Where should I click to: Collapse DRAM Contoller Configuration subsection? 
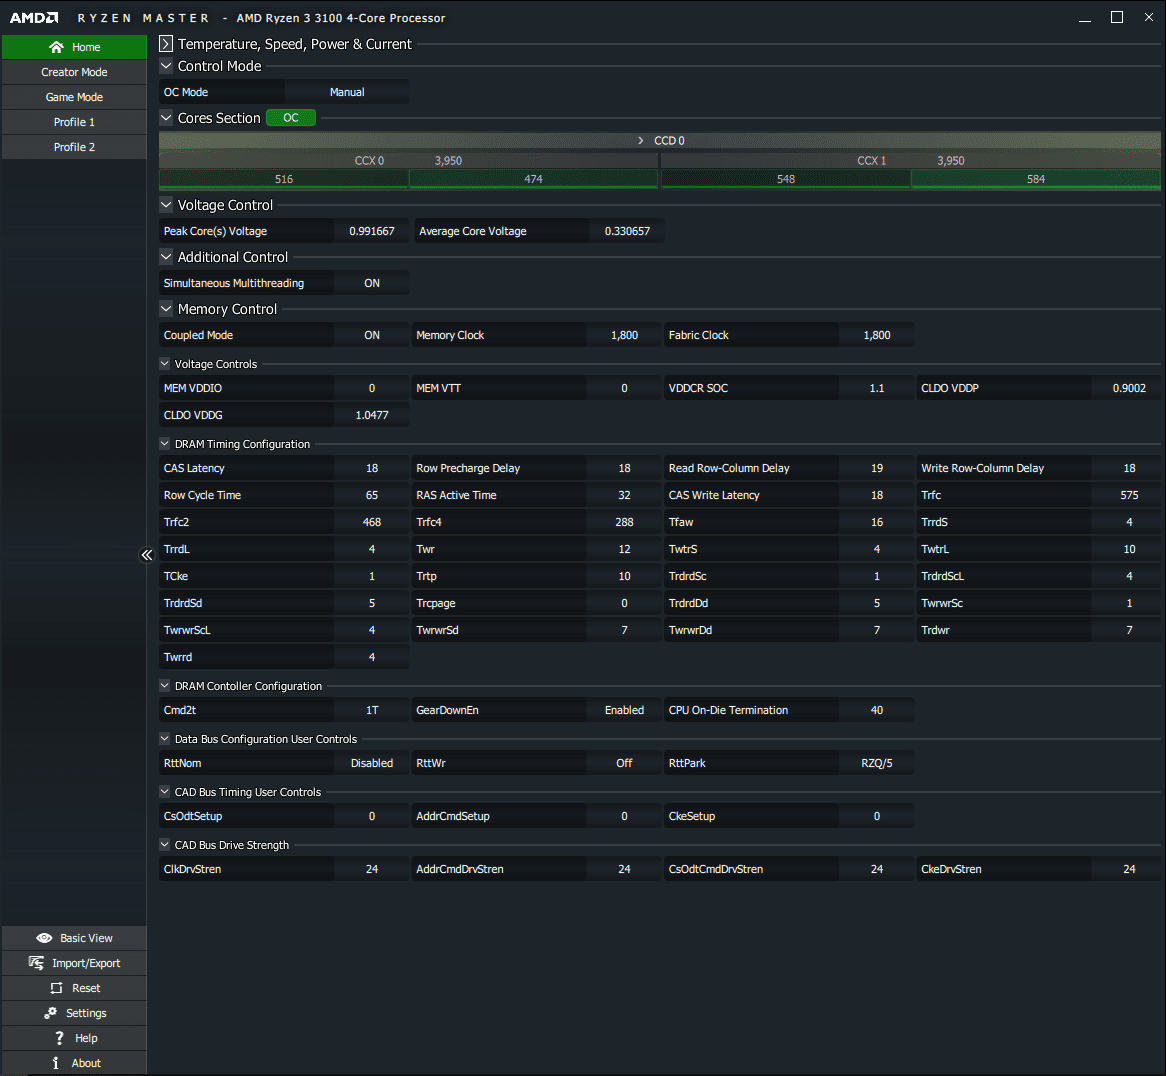(164, 686)
